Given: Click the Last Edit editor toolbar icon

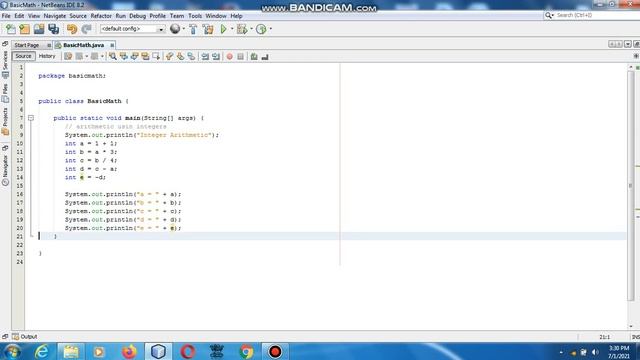Looking at the screenshot, I should (68, 56).
